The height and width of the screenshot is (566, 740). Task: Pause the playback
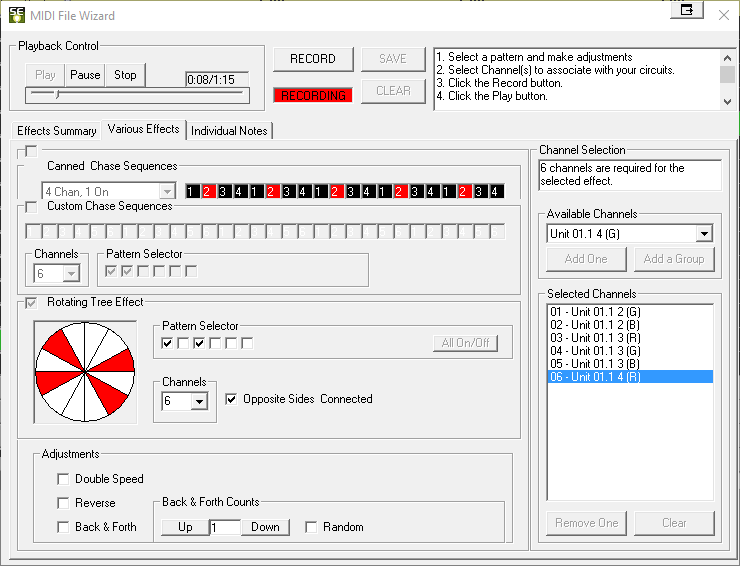click(85, 75)
